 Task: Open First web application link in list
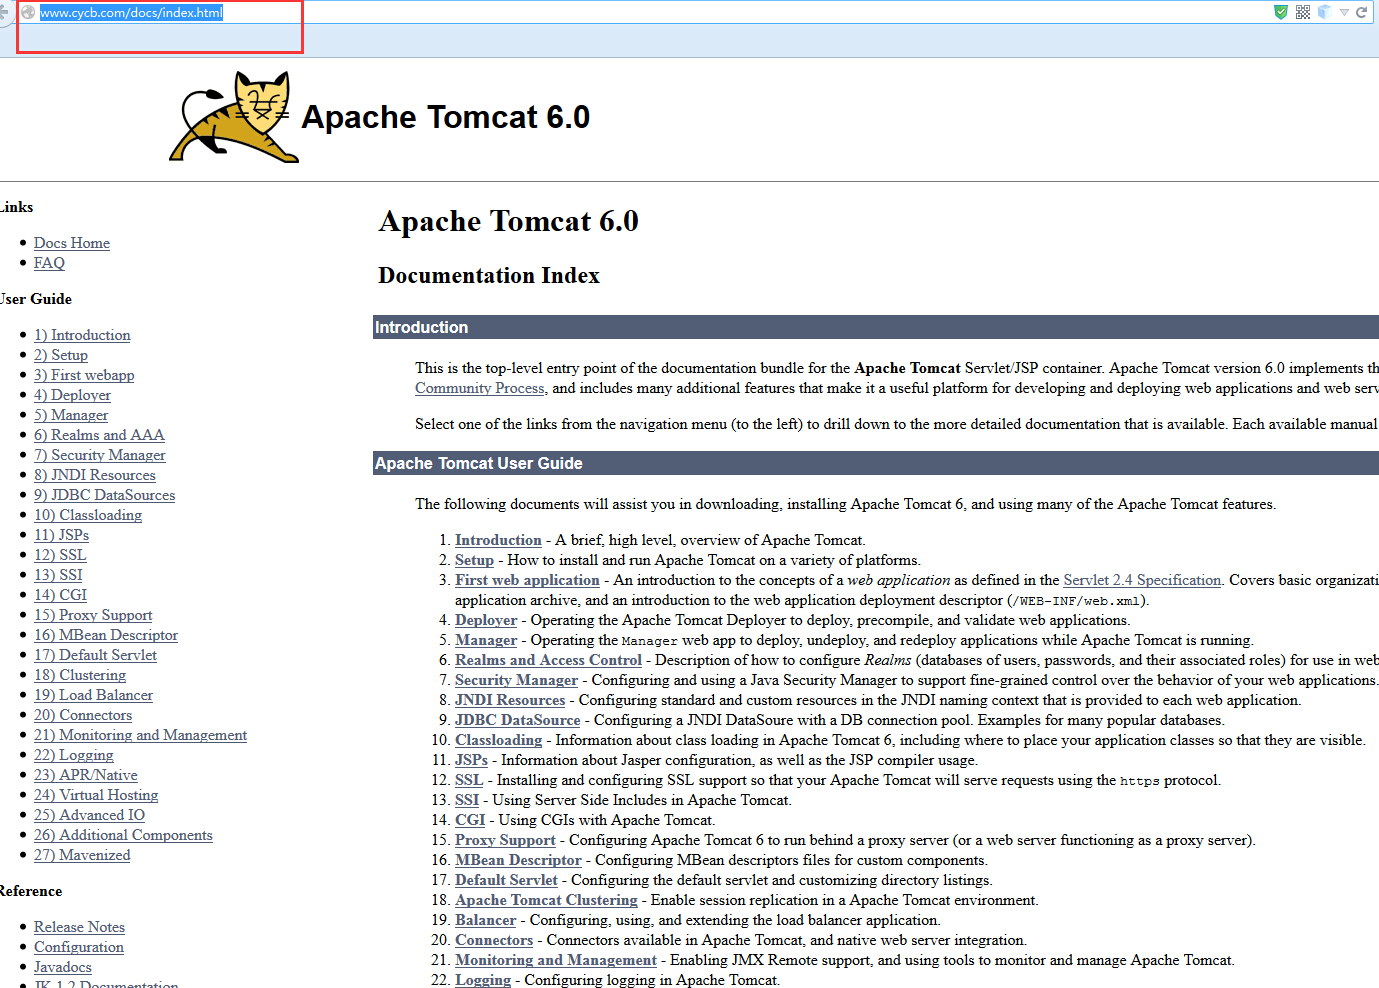527,580
